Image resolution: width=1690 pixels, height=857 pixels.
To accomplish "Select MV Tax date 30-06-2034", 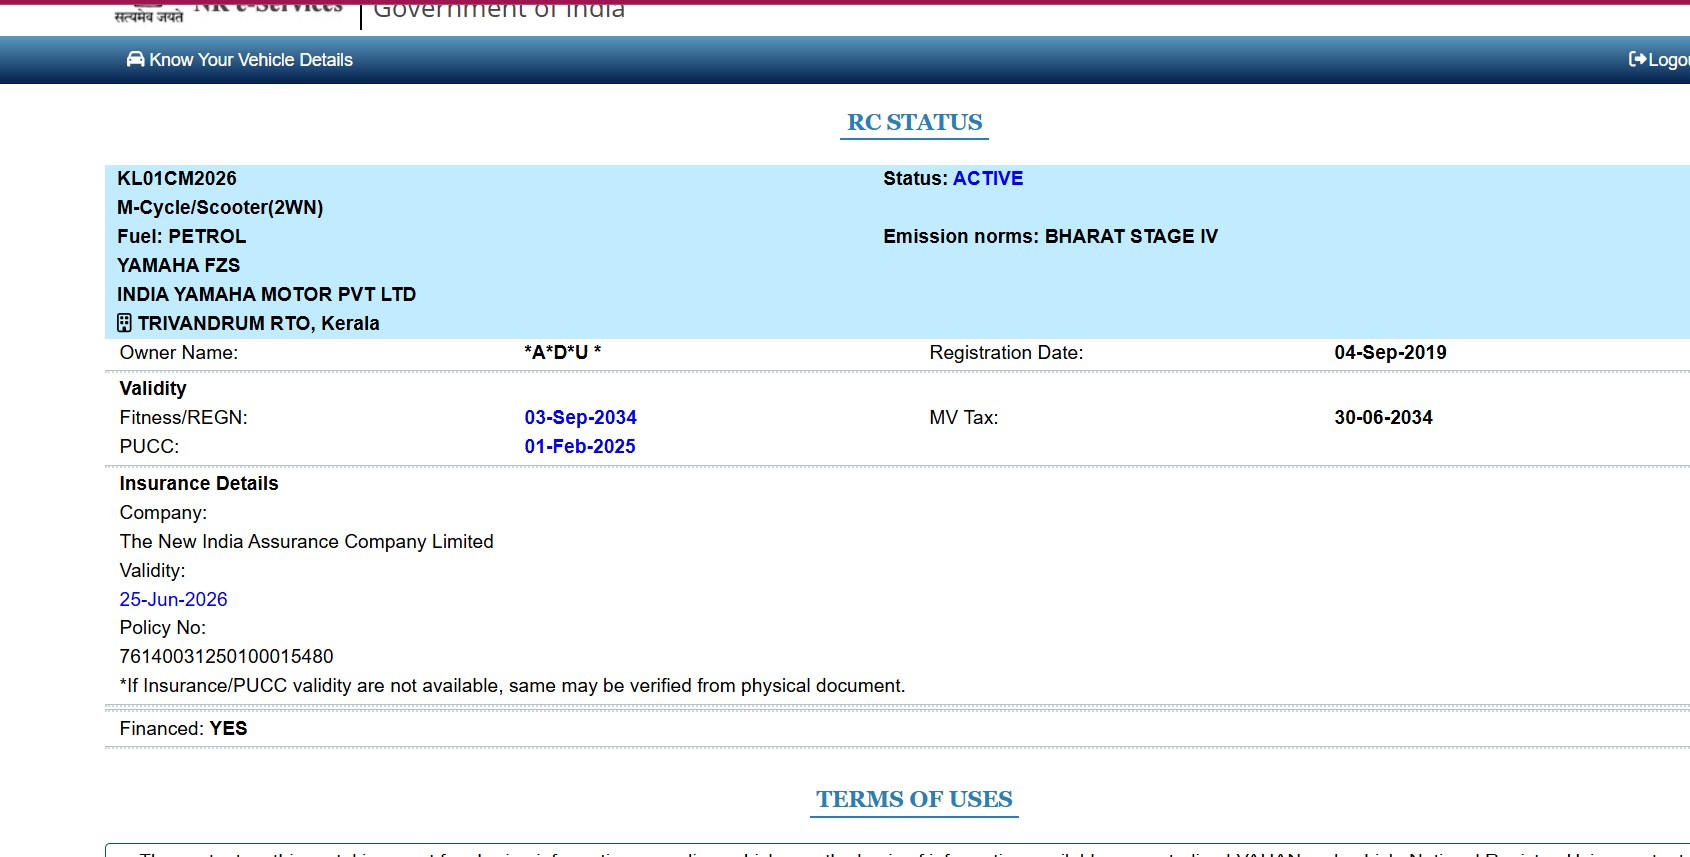I will point(1383,417).
